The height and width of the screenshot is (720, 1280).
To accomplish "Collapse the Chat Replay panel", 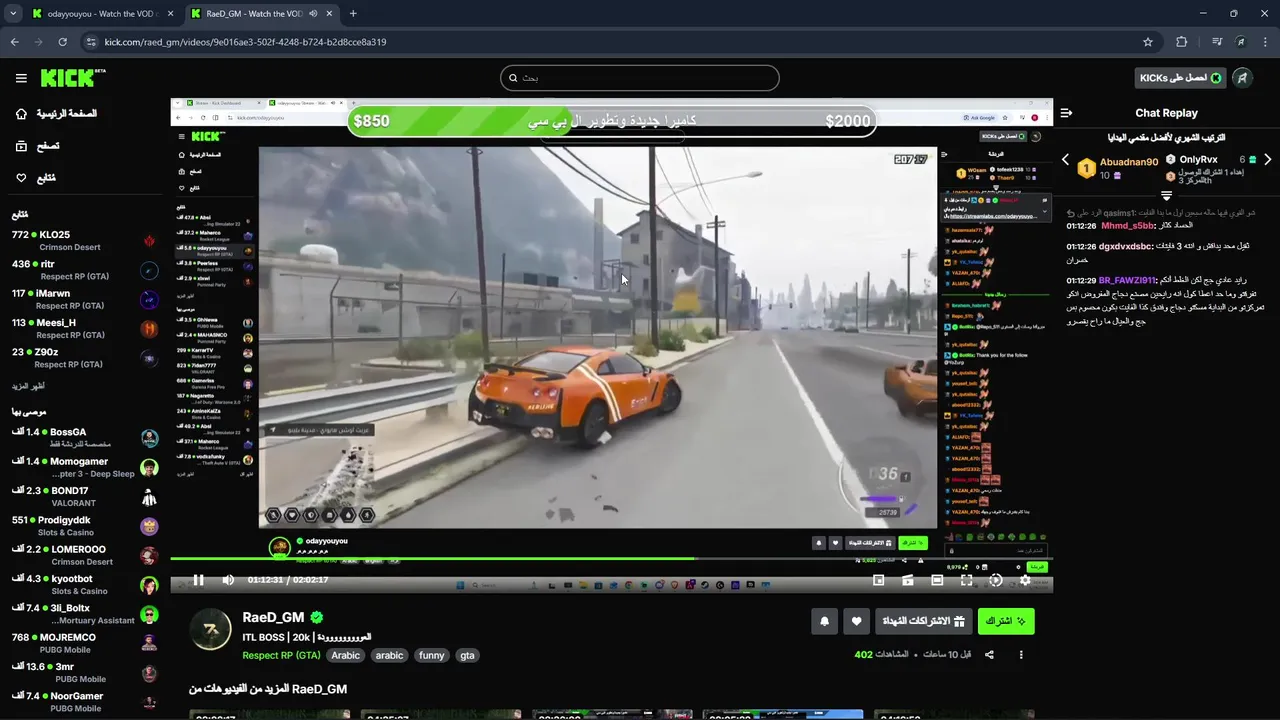I will point(1066,113).
